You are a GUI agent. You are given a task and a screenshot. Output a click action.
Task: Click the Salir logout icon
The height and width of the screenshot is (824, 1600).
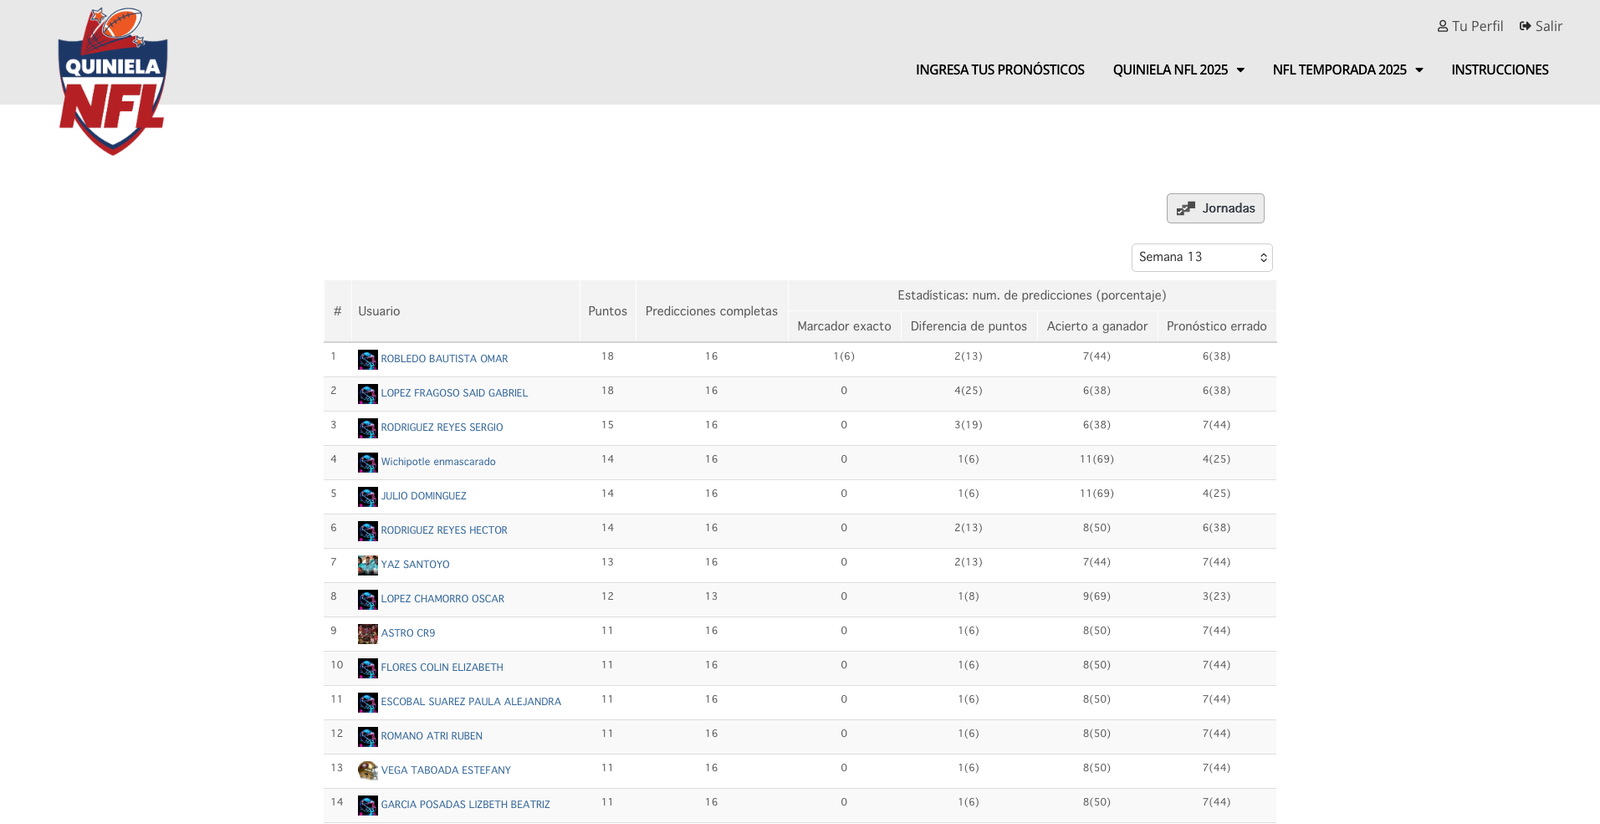tap(1525, 26)
